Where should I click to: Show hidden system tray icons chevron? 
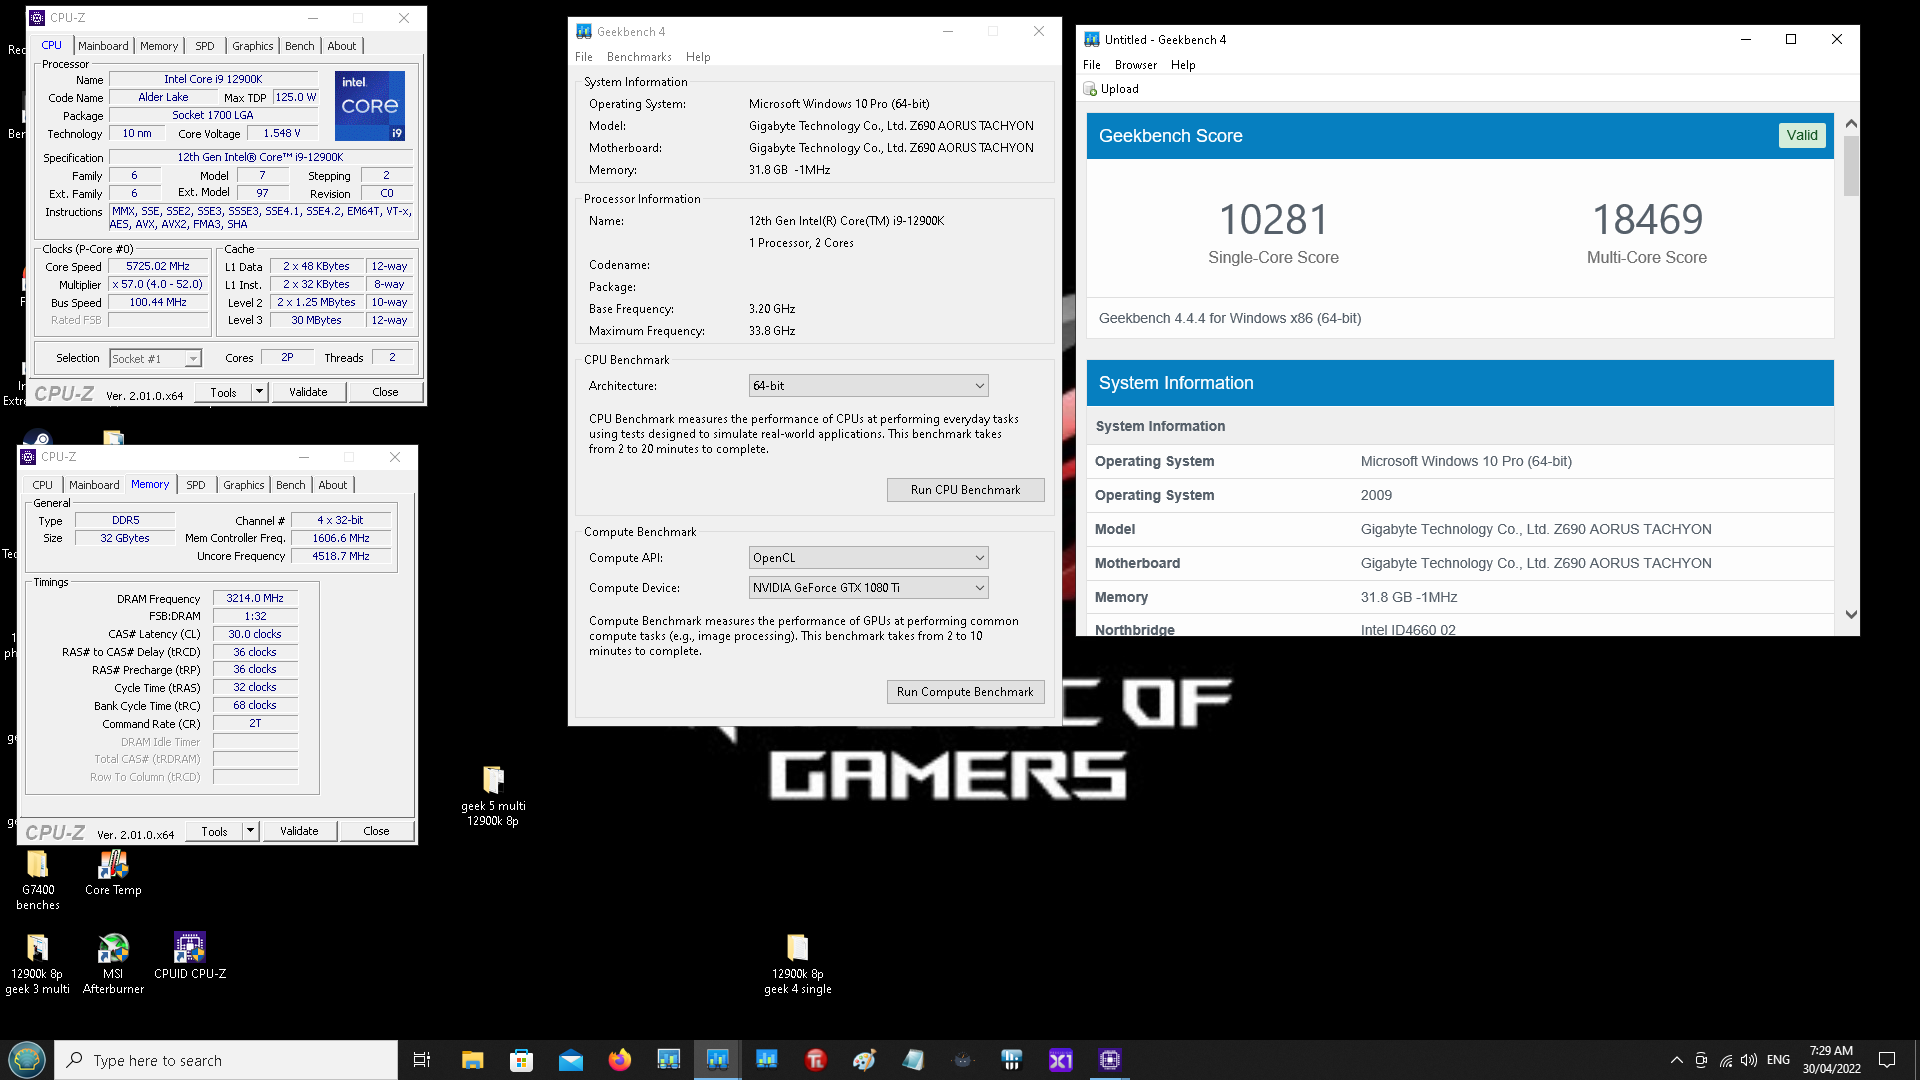tap(1677, 1060)
